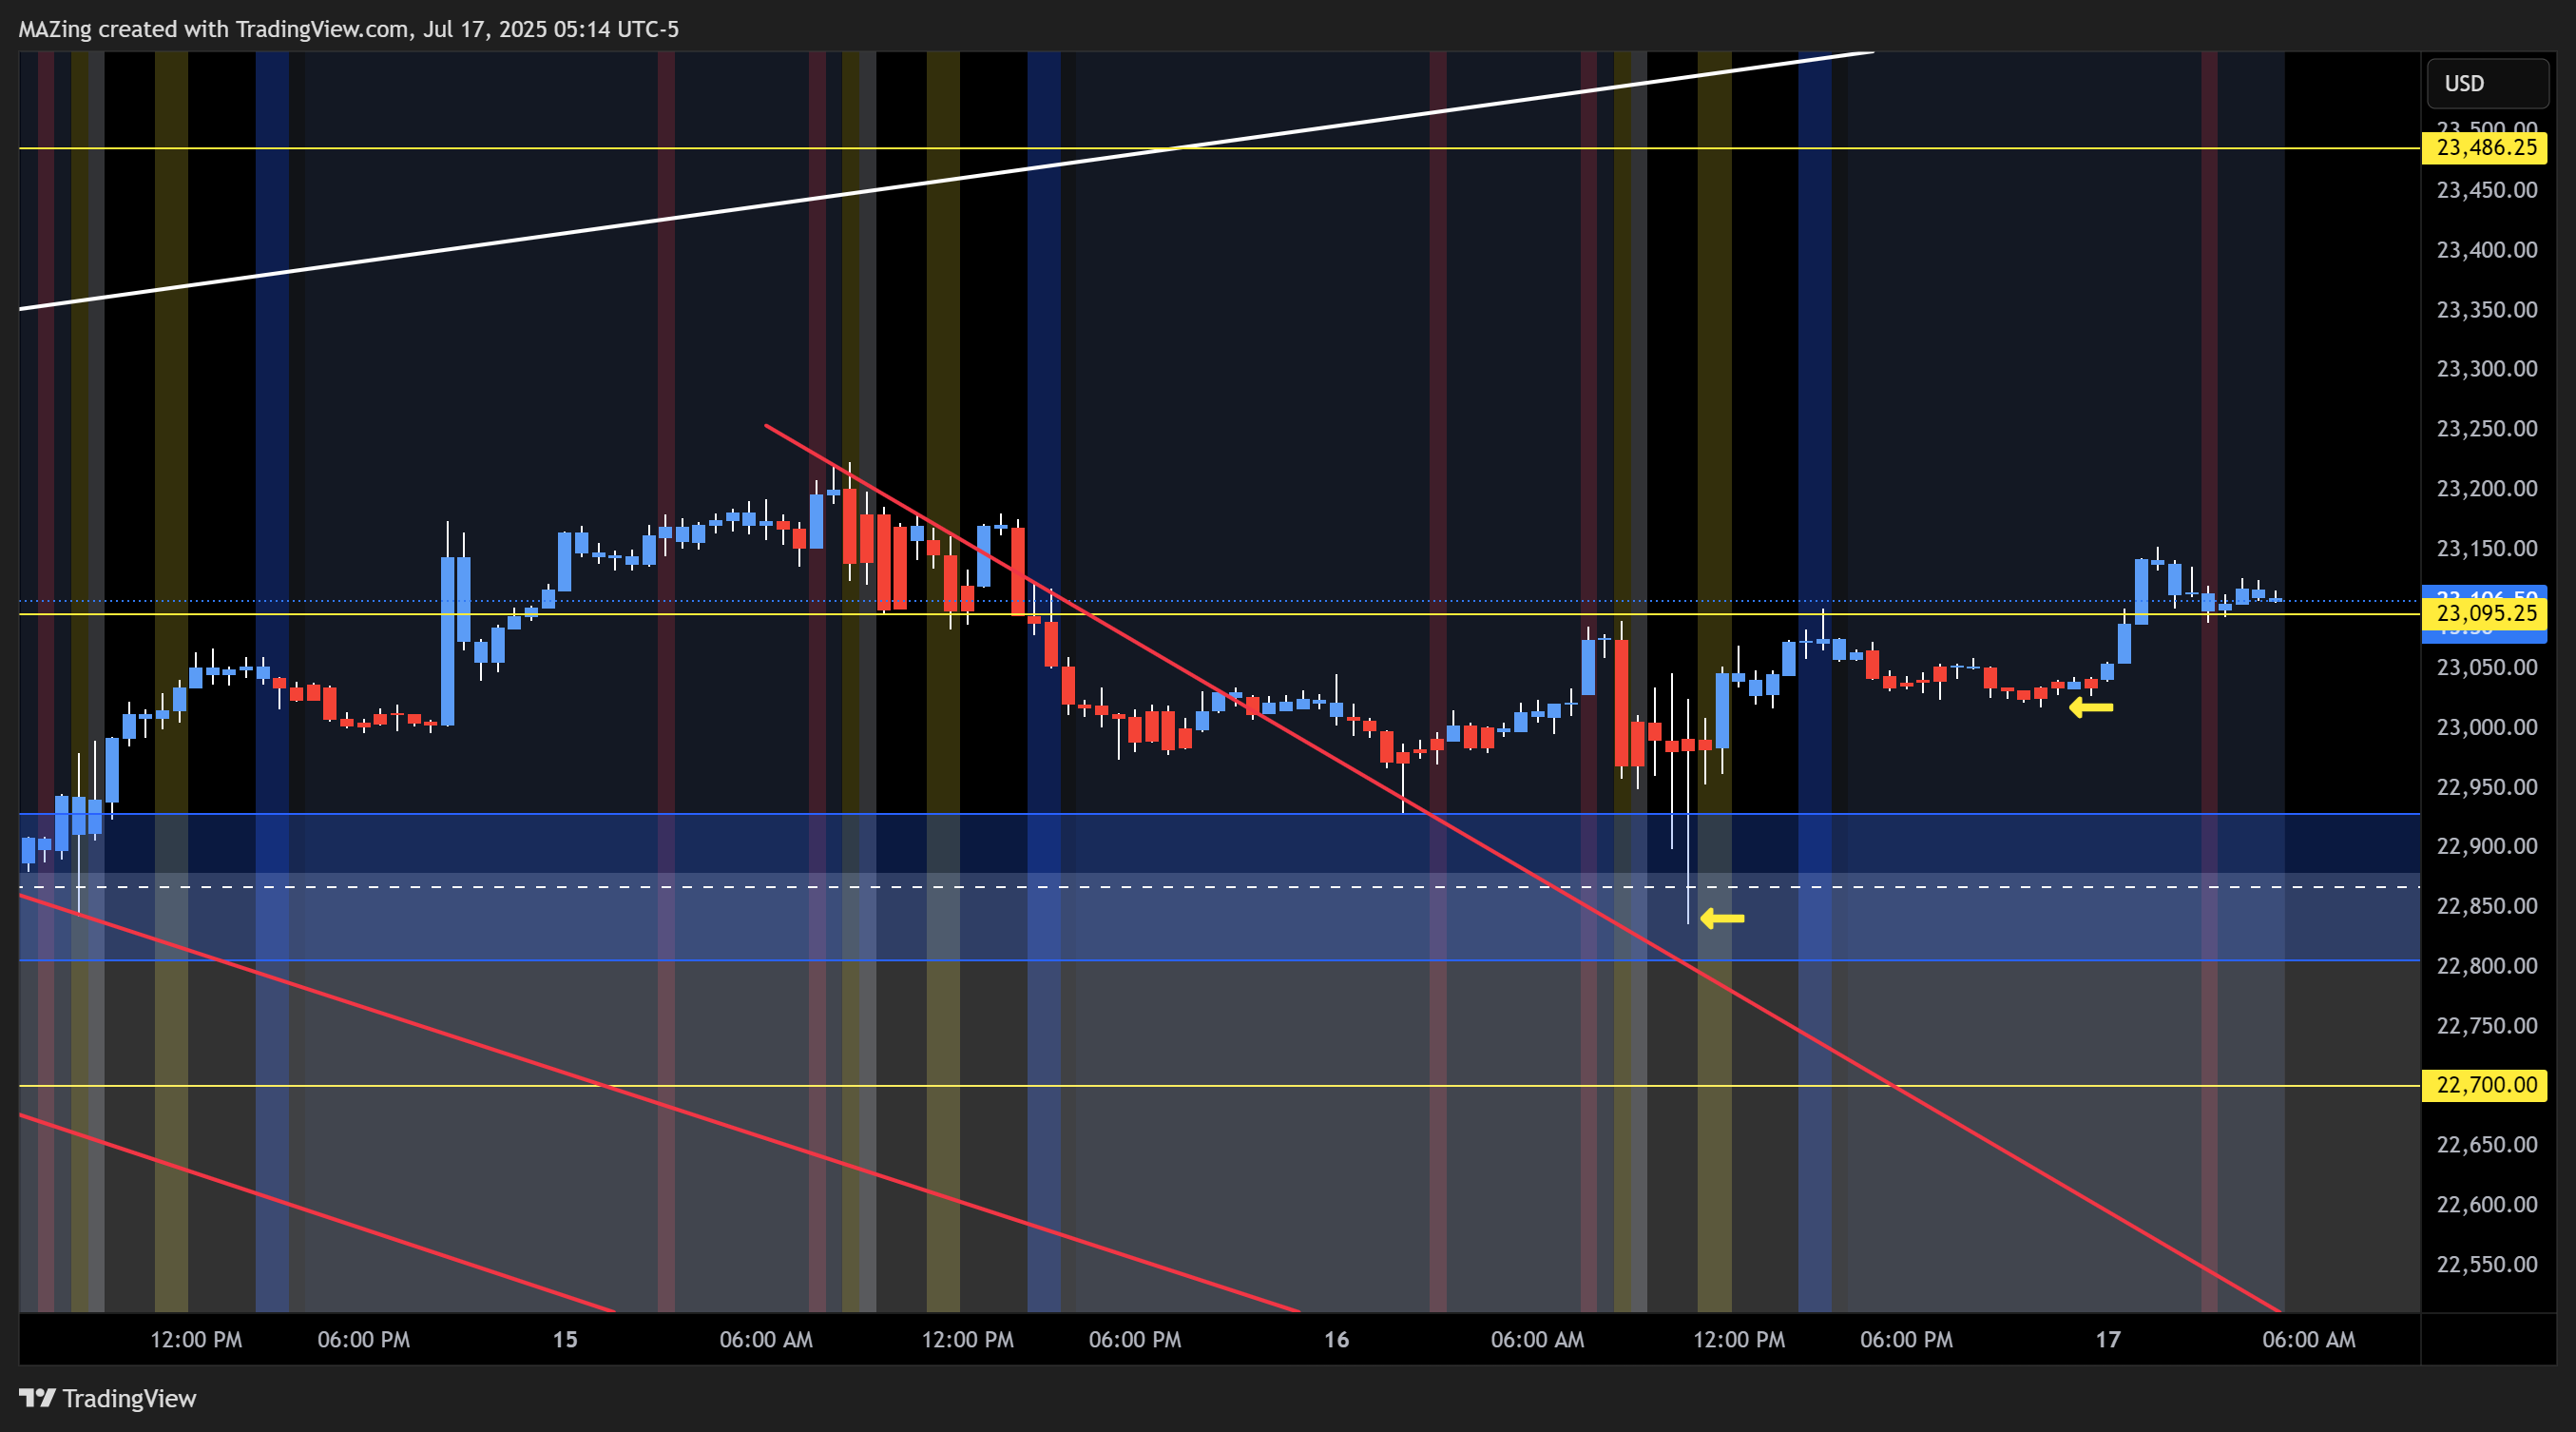This screenshot has width=2576, height=1432.
Task: Click the date label 16 on time axis
Action: point(1336,1340)
